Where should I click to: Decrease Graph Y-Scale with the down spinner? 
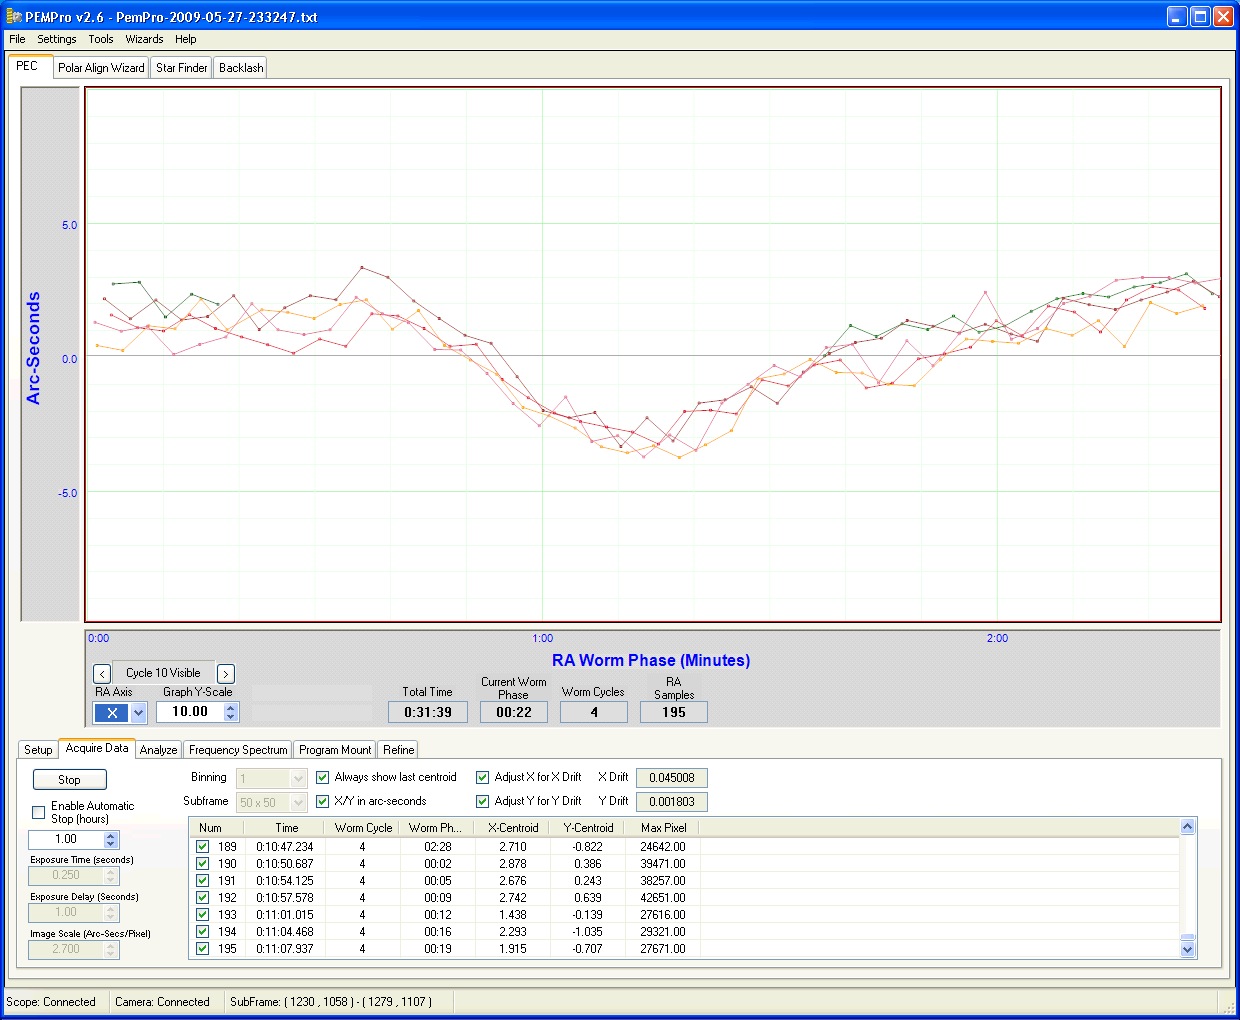click(231, 717)
